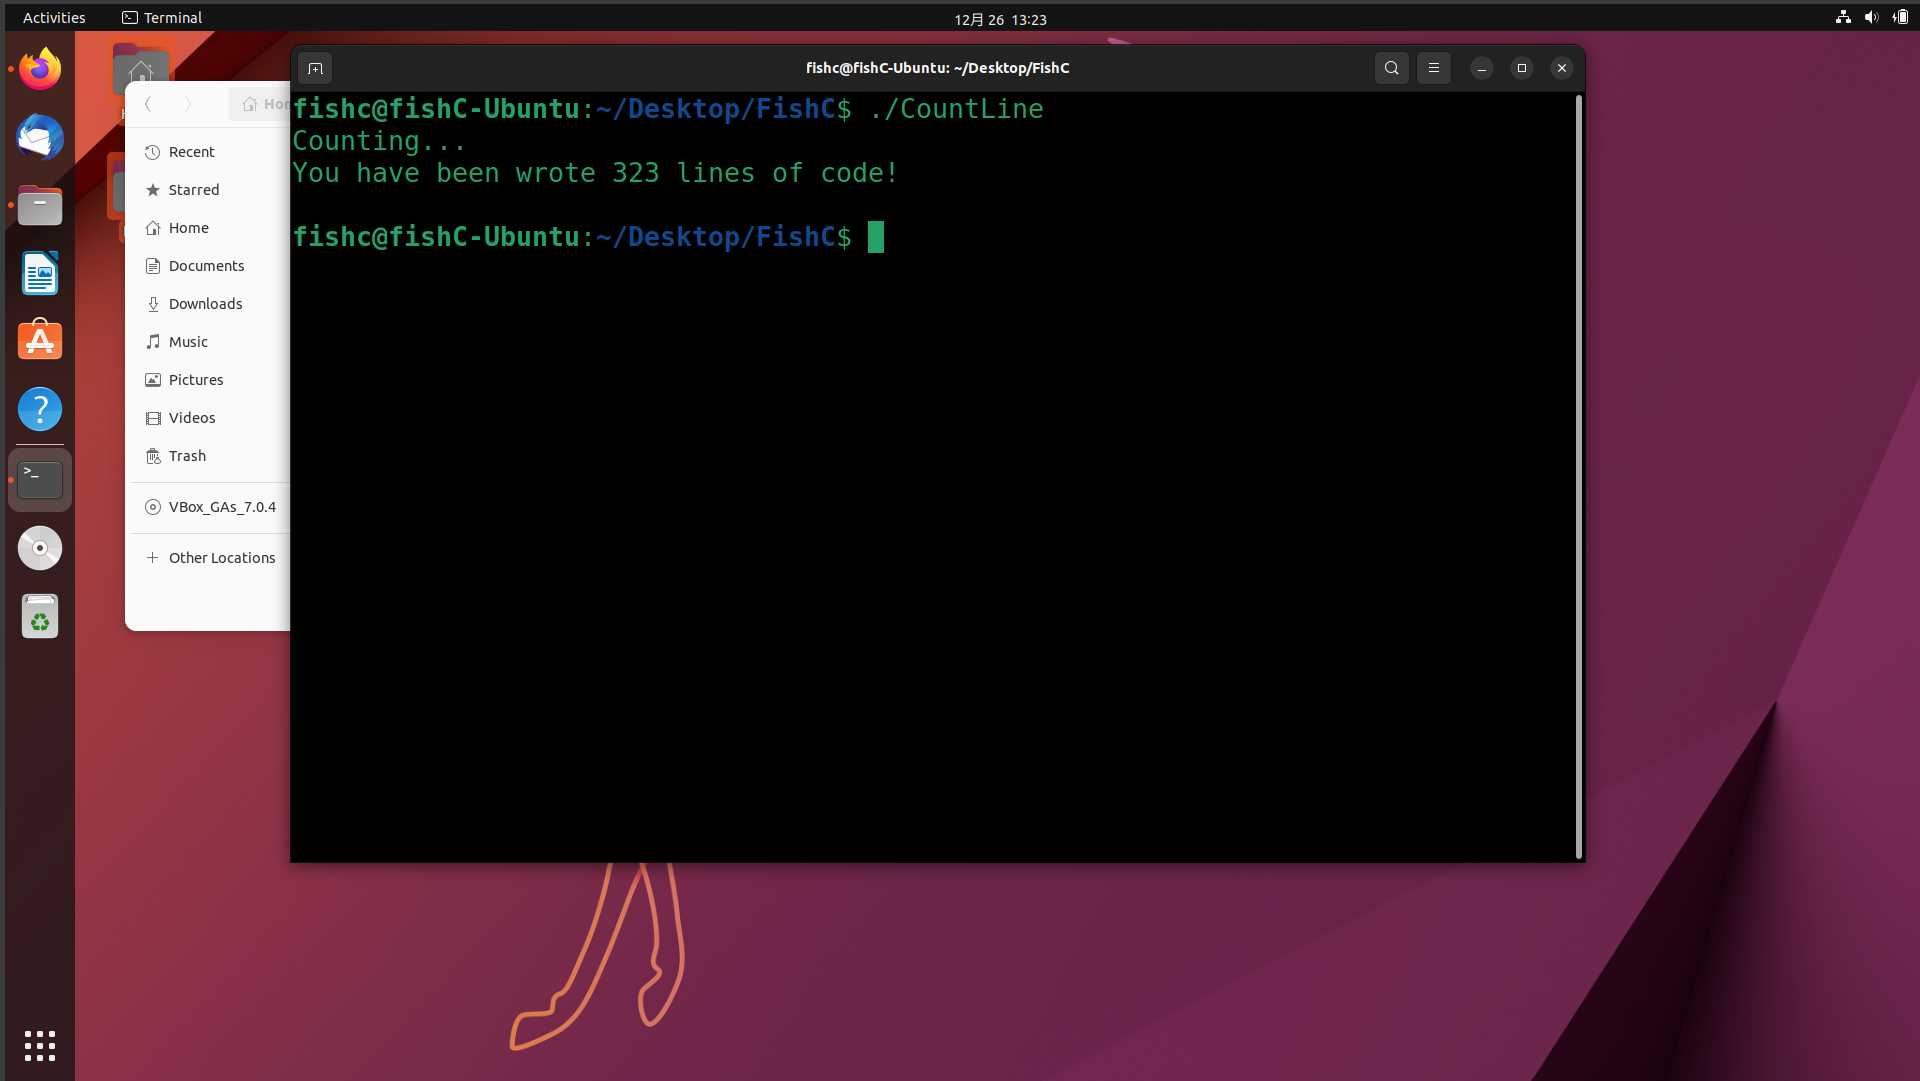Open Thunderbird mail from the dock
This screenshot has height=1081, width=1920.
point(40,138)
